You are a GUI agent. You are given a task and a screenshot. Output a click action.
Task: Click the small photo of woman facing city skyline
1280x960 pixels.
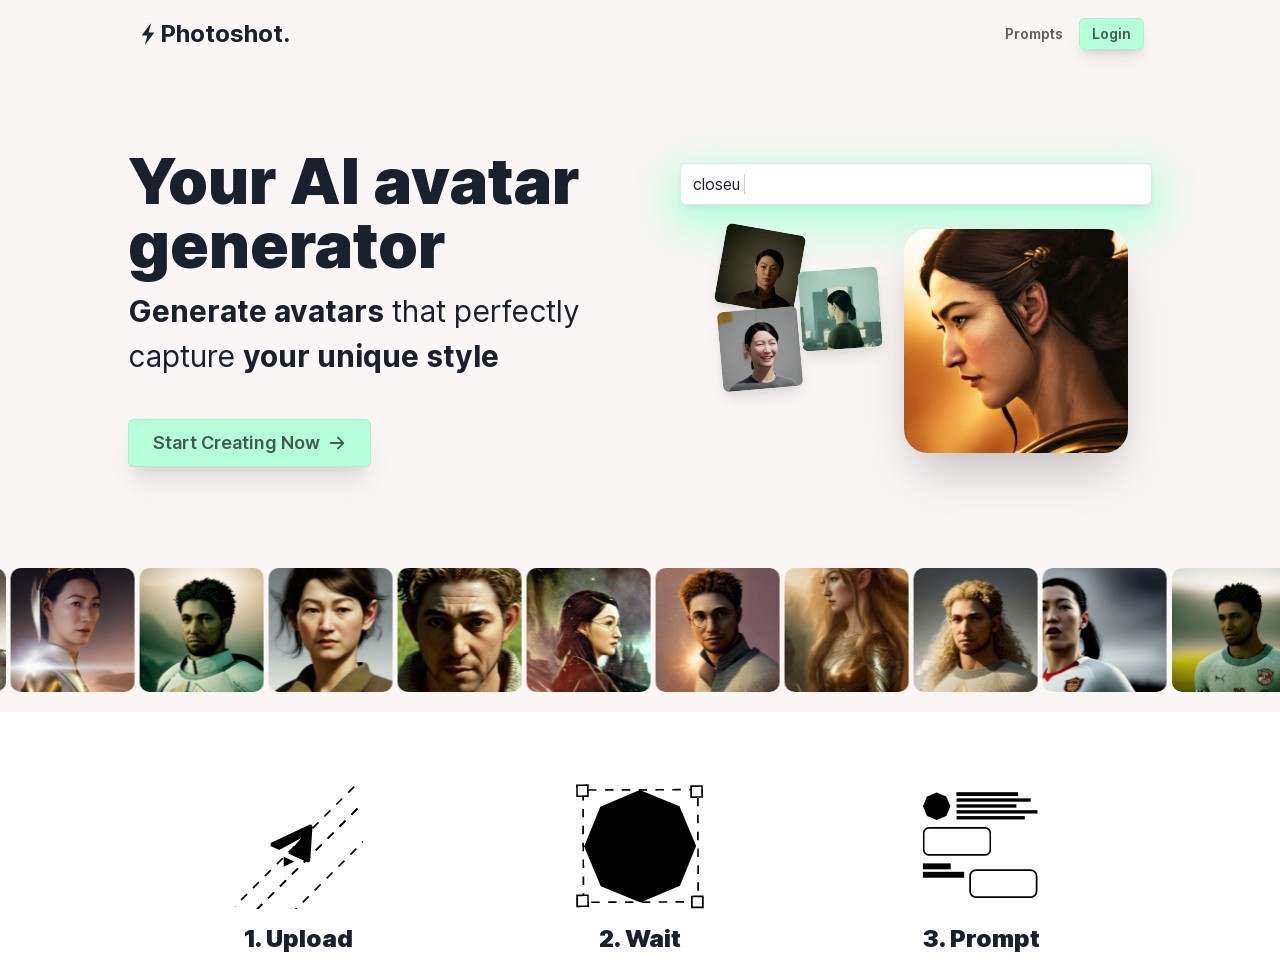[840, 308]
